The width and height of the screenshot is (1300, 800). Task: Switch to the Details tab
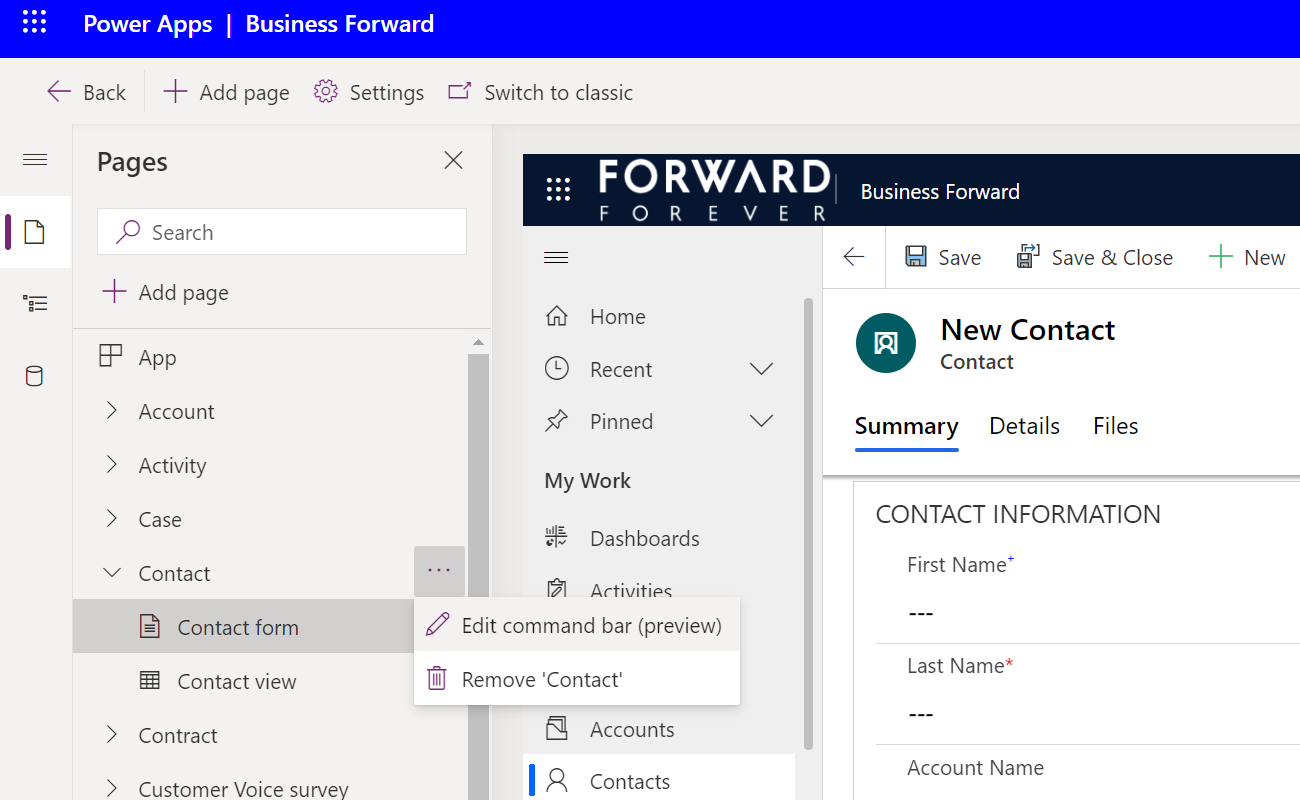pos(1024,426)
